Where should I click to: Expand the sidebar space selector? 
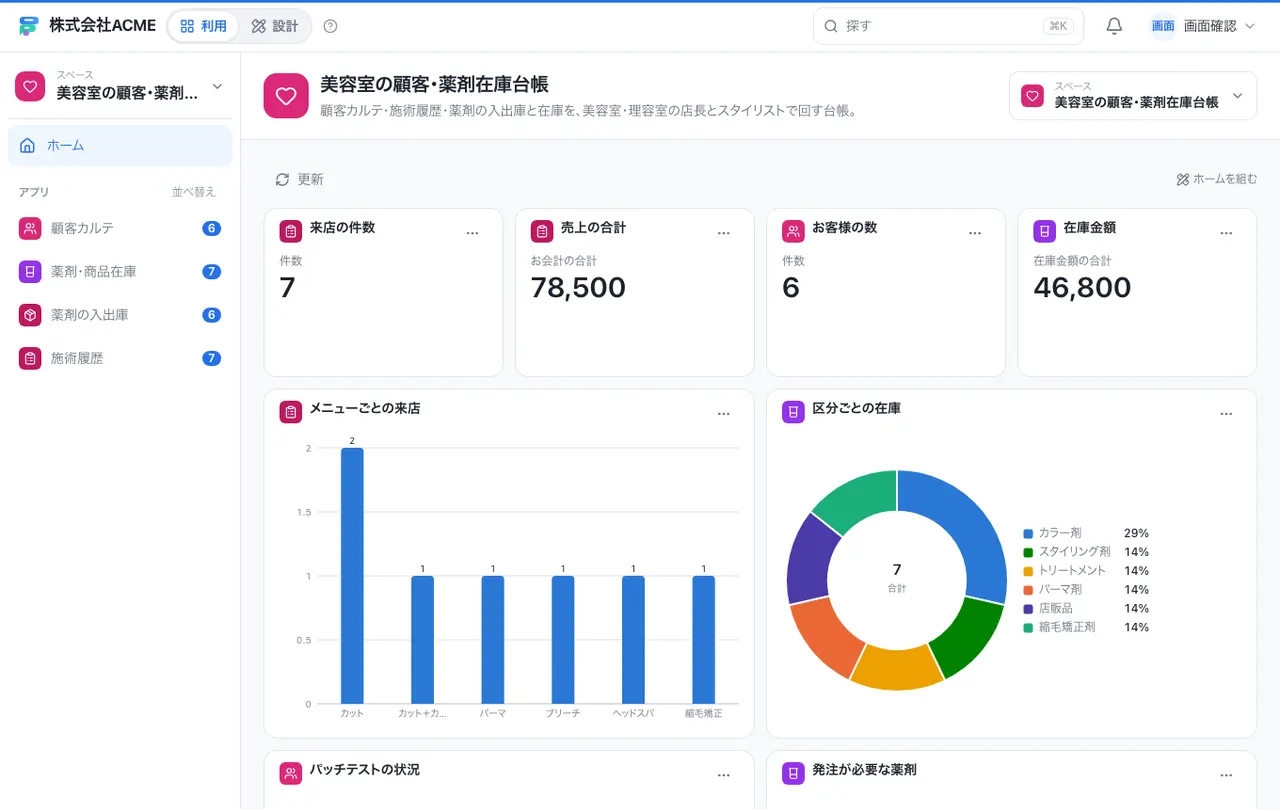tap(120, 86)
